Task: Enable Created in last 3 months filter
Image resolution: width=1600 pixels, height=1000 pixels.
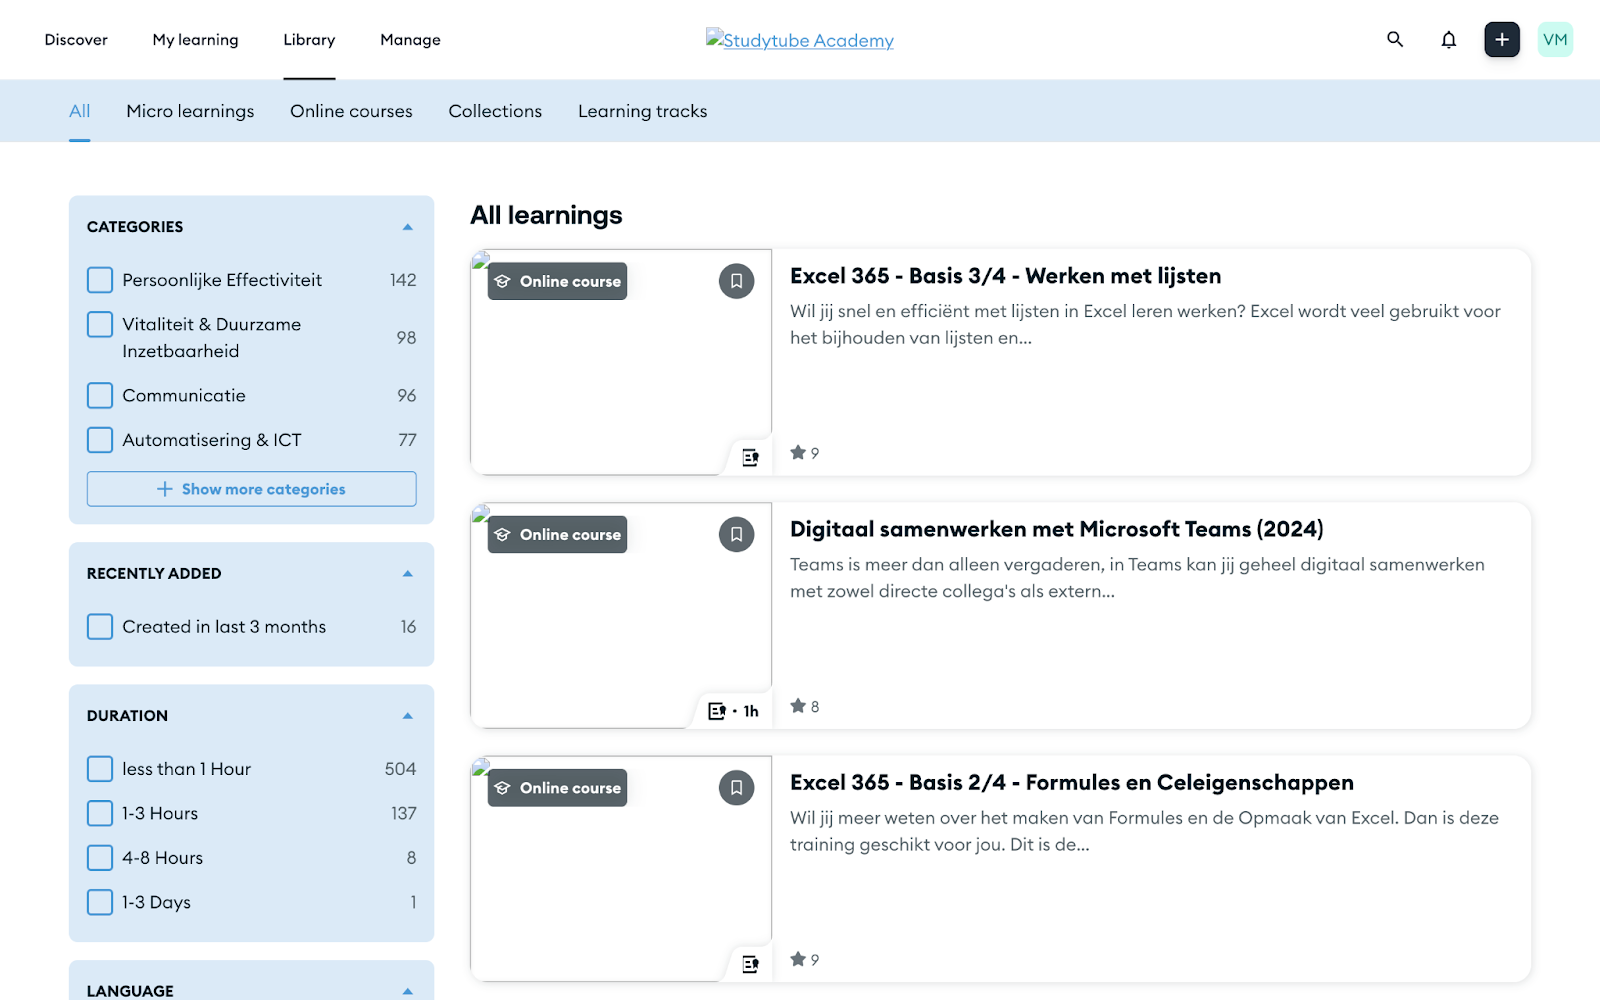Action: click(100, 627)
